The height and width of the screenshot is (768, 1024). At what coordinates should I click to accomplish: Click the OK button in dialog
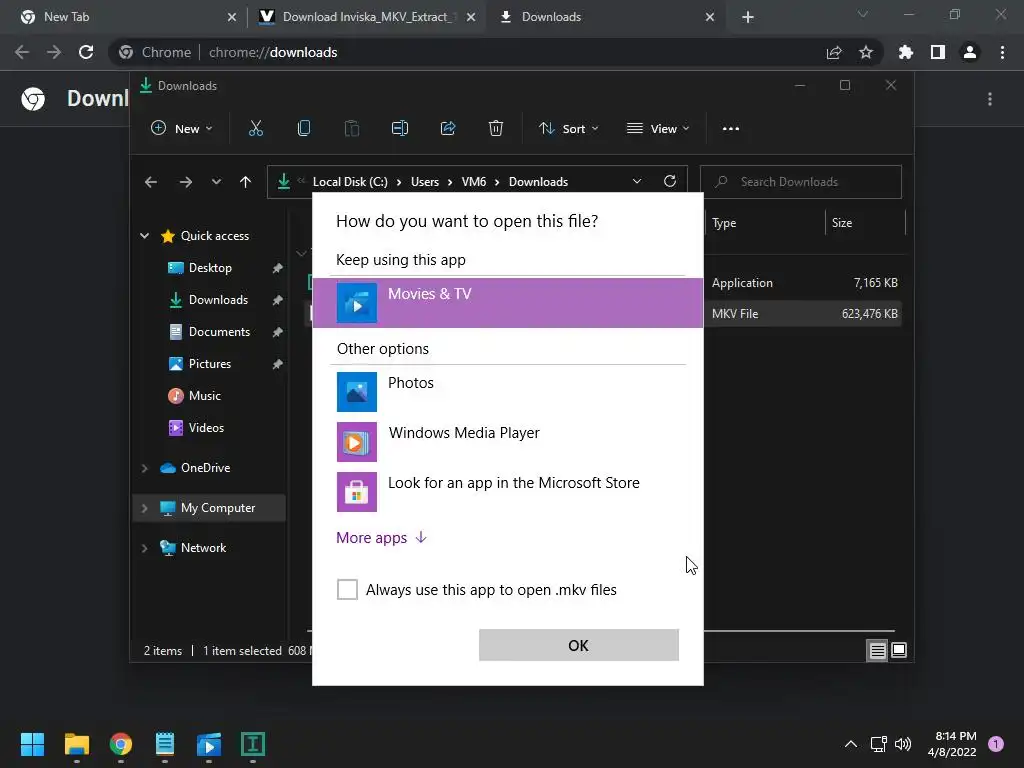(579, 645)
